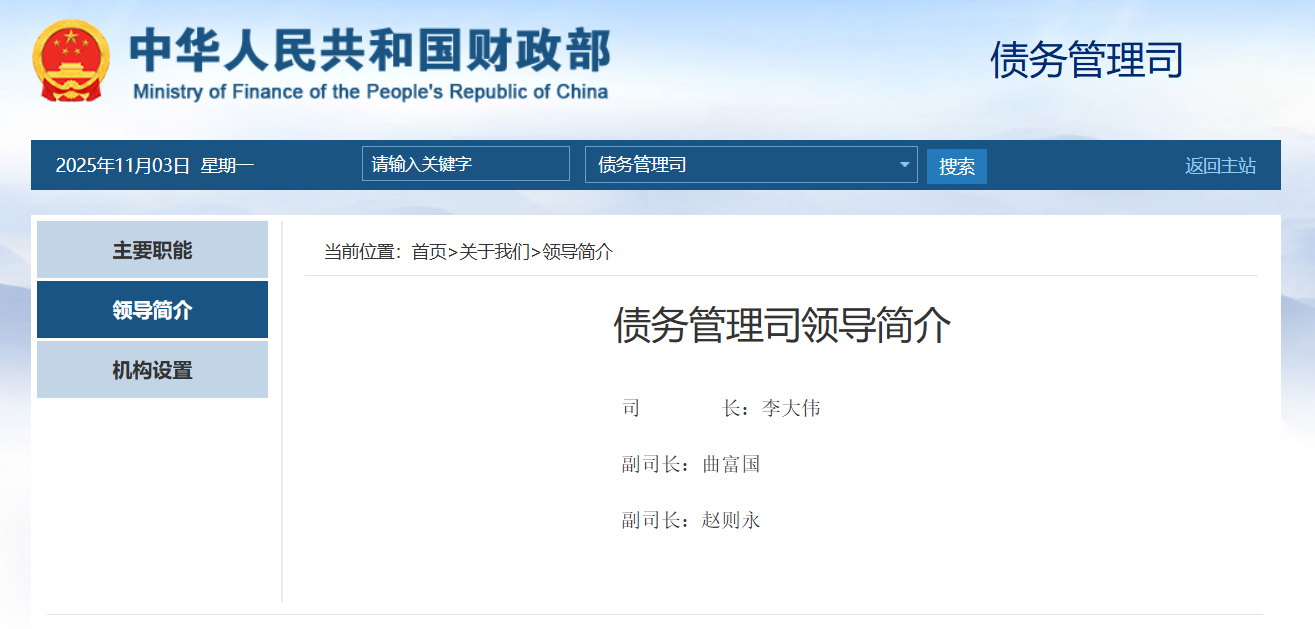The image size is (1315, 629).
Task: Click the national emblem logo
Action: click(x=70, y=61)
